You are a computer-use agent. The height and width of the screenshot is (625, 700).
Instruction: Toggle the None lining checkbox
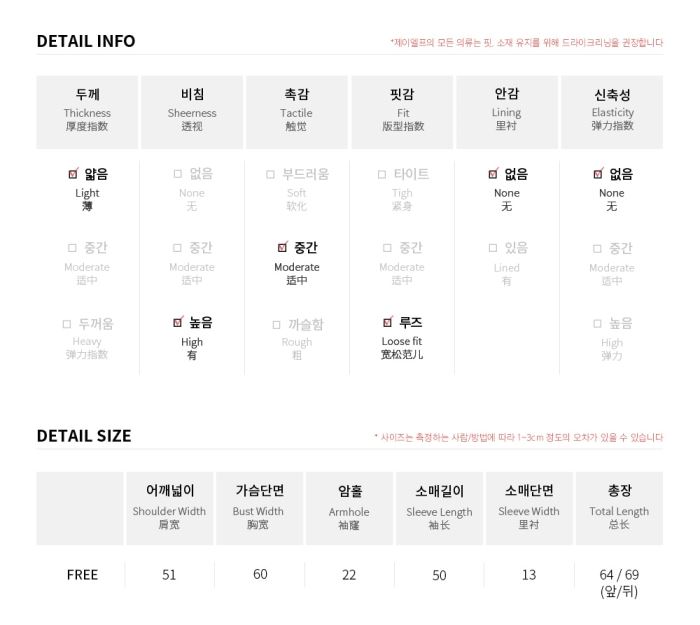click(x=493, y=174)
